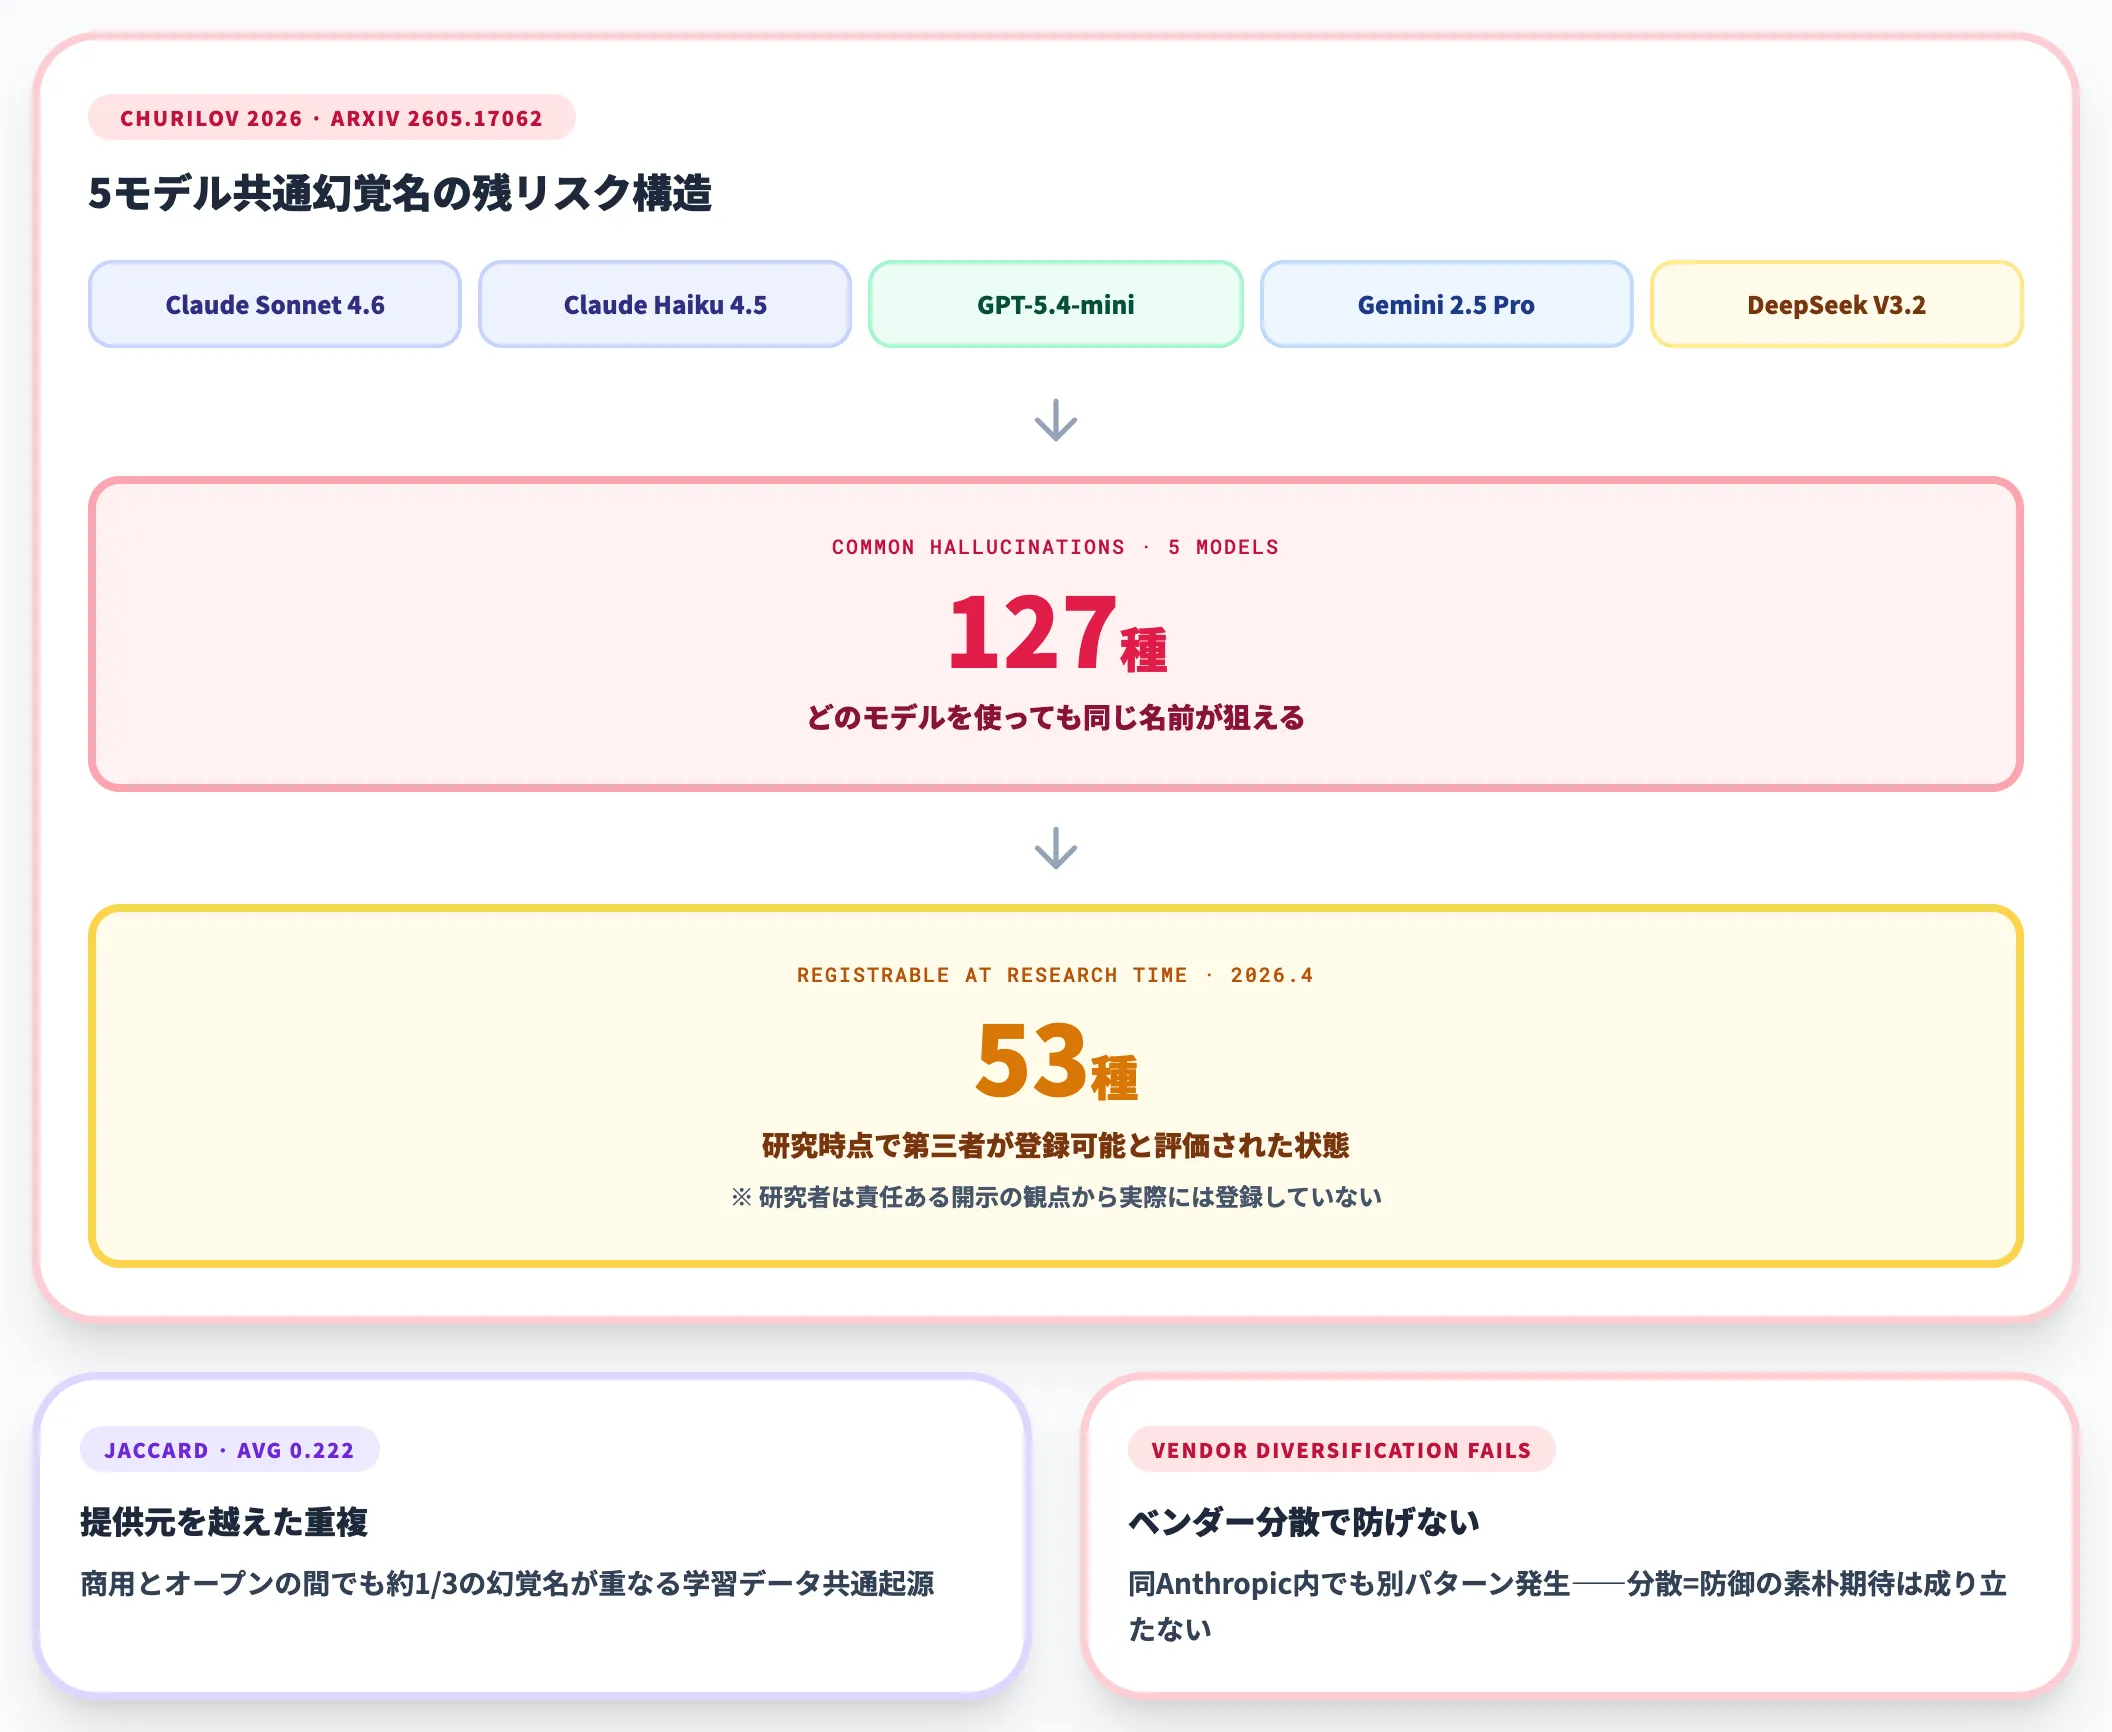Click the GPT-5.4-mini model chip
The image size is (2112, 1732).
(1056, 304)
